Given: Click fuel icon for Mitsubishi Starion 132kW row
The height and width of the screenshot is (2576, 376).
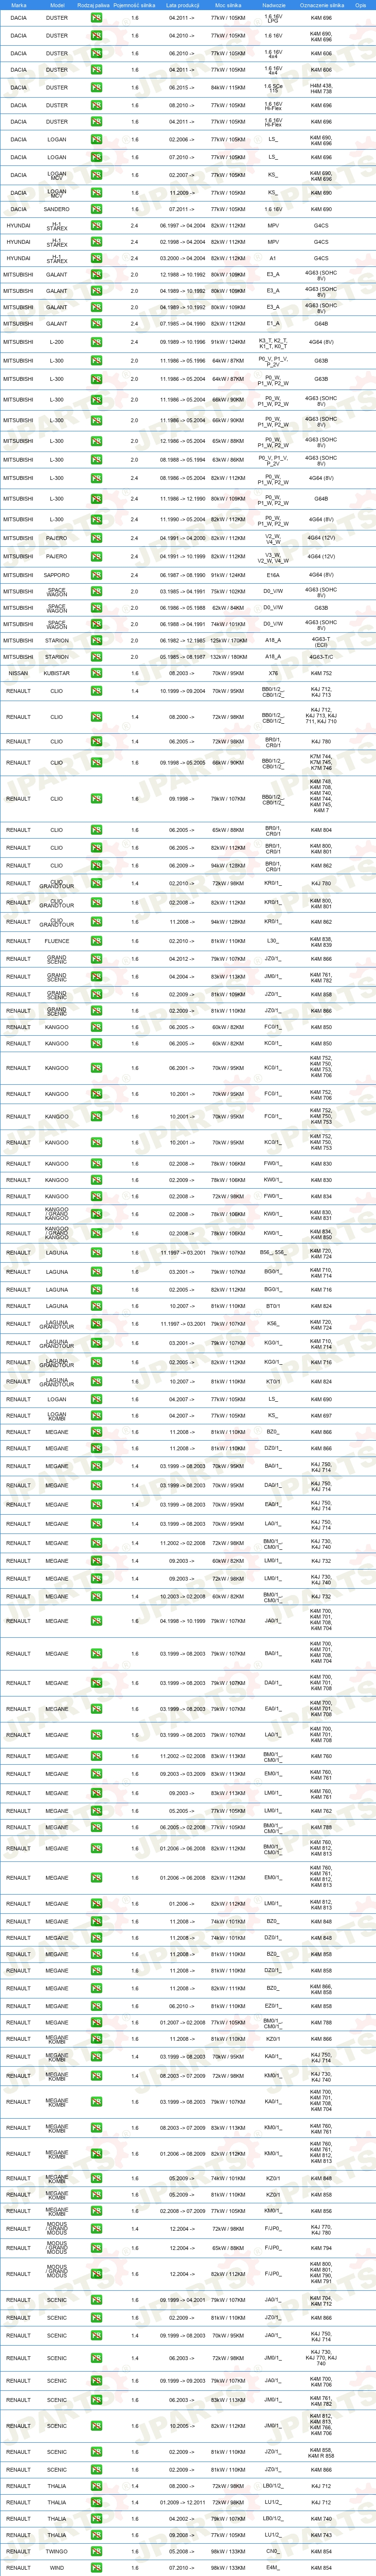Looking at the screenshot, I should (96, 657).
